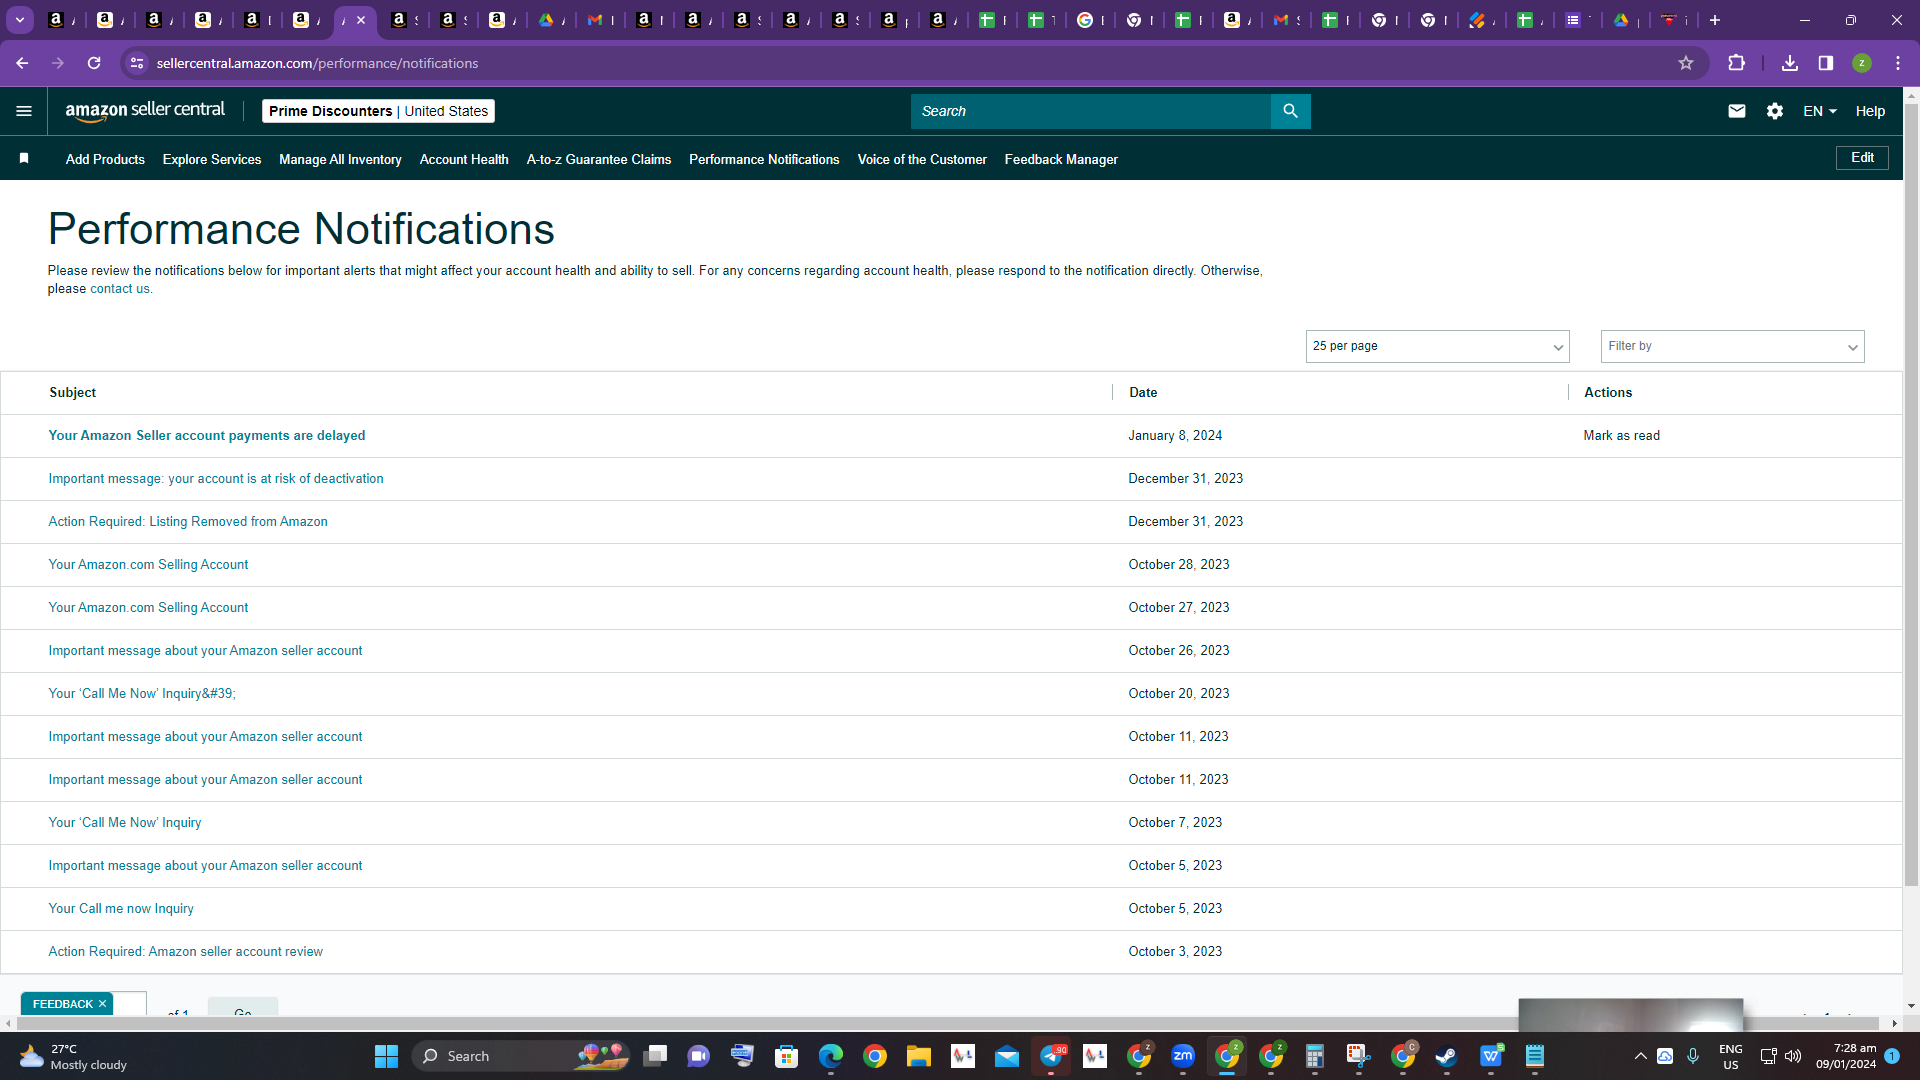Click the horizontal scrollbar at page bottom

950,1023
